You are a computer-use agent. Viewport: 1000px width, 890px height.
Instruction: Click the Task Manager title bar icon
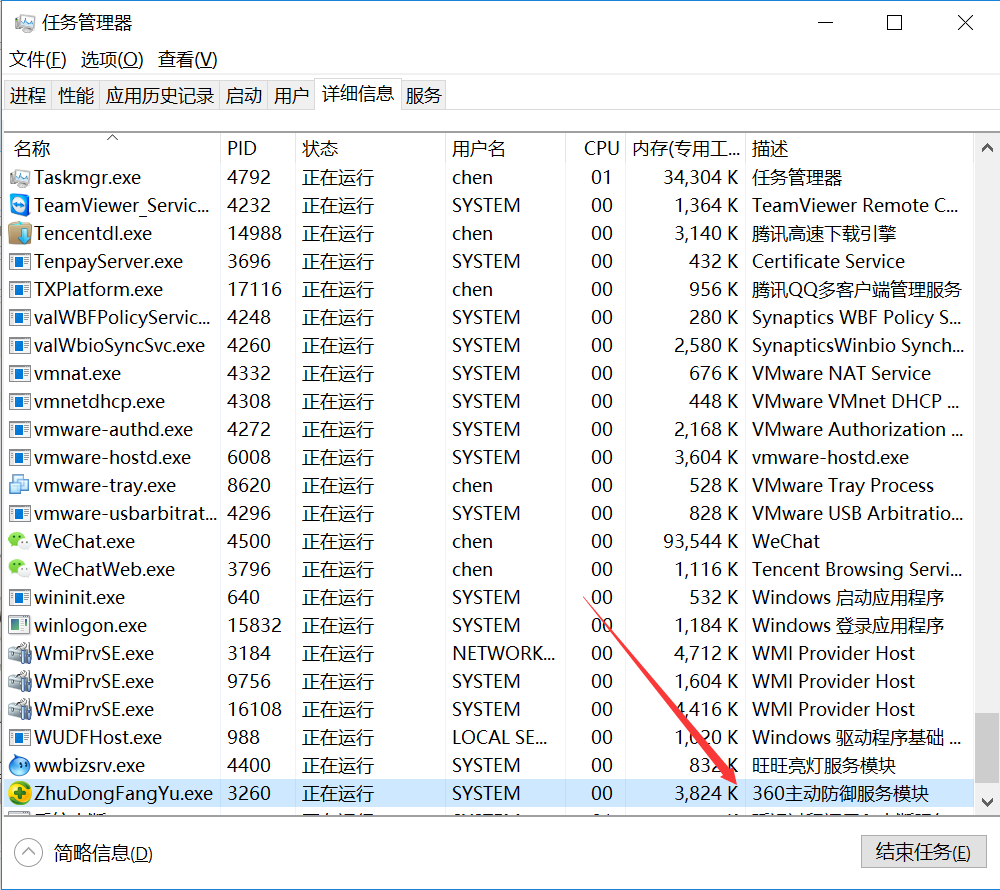coord(24,24)
